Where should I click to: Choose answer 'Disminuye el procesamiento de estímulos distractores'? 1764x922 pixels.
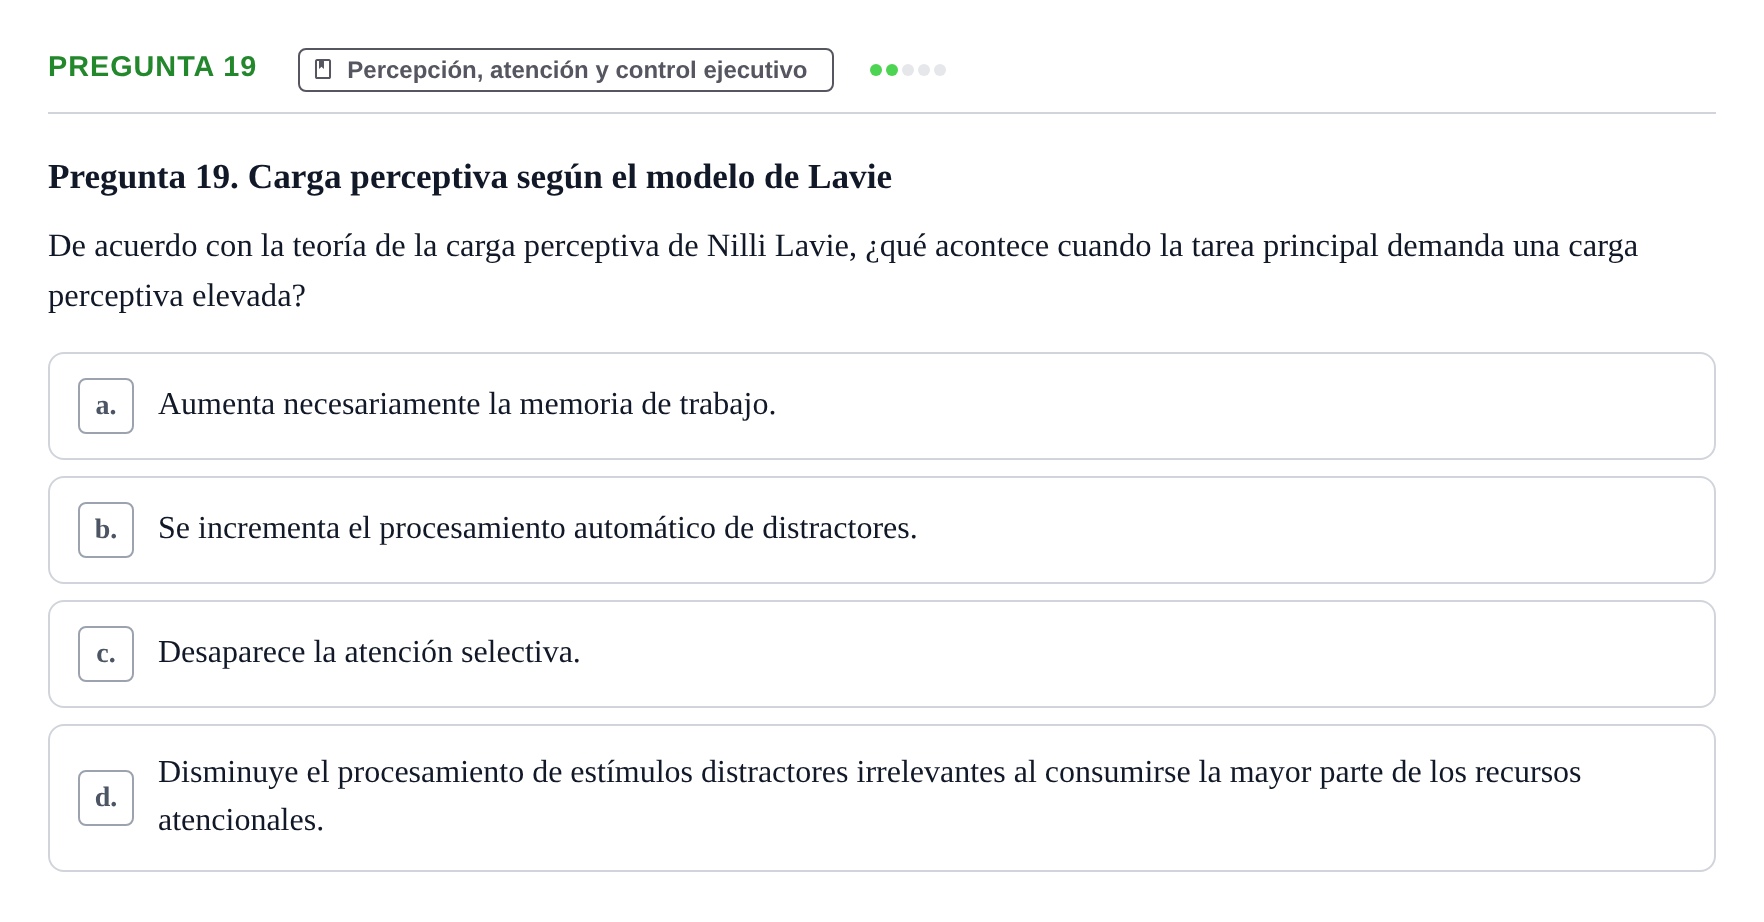point(882,798)
